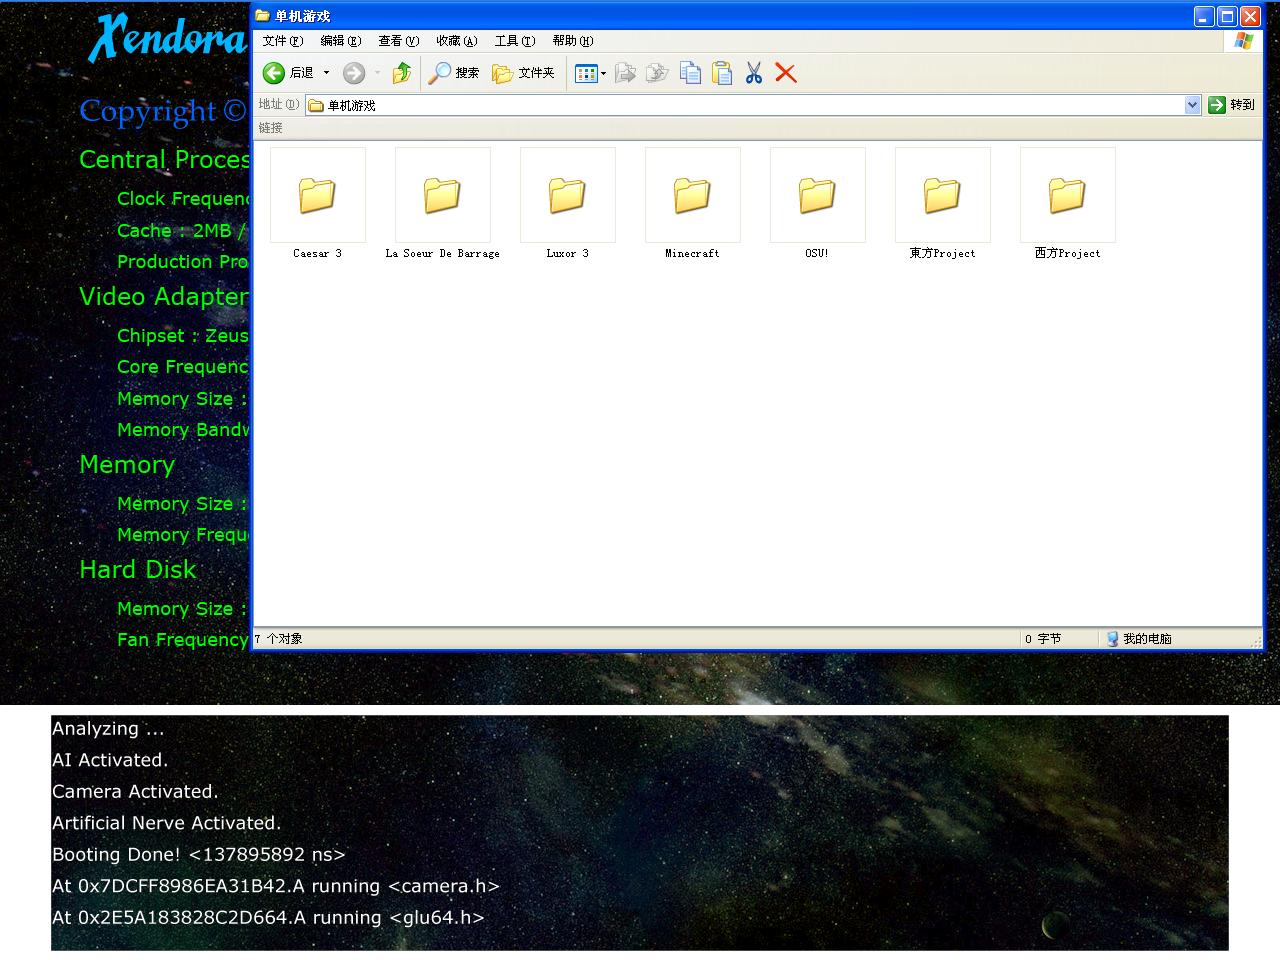
Task: Select the Minecraft folder icon
Action: click(693, 195)
